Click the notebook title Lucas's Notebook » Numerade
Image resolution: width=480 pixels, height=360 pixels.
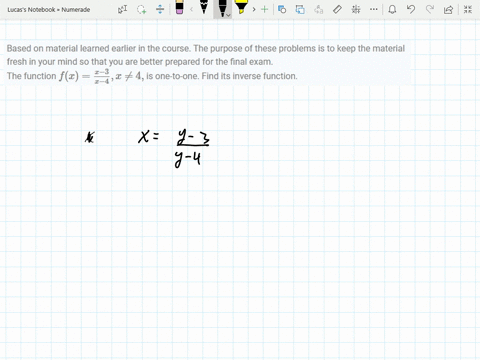(x=49, y=10)
